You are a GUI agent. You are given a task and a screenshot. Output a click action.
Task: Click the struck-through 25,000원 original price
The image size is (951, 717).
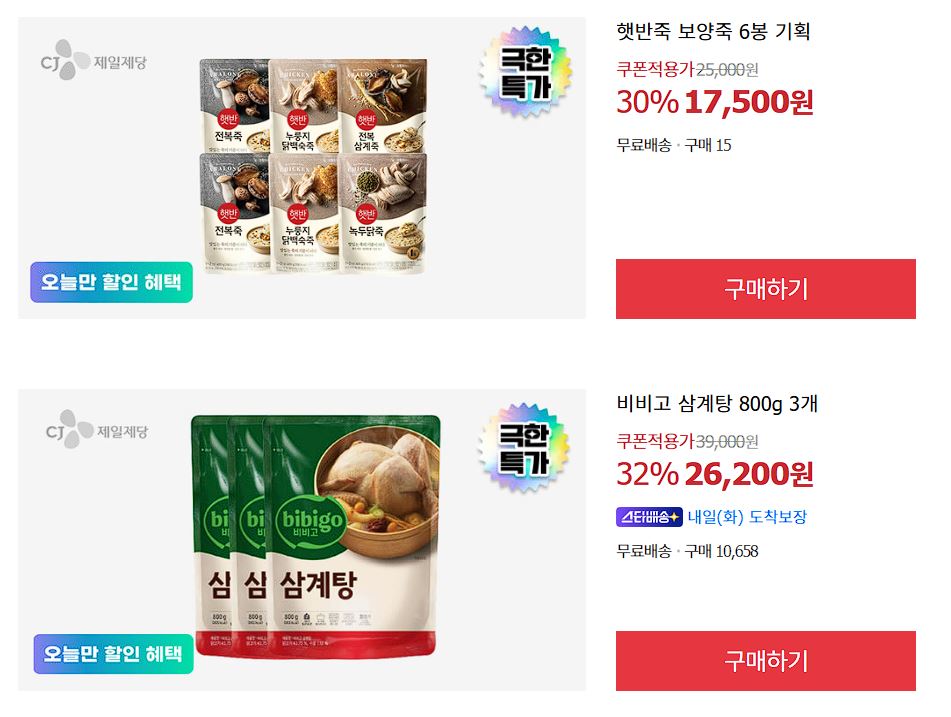[727, 70]
